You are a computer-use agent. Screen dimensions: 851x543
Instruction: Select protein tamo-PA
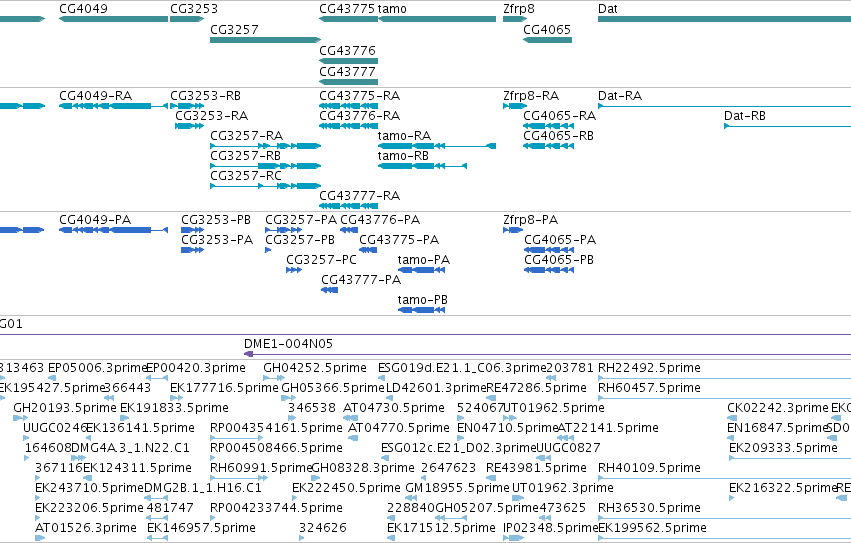pos(421,270)
